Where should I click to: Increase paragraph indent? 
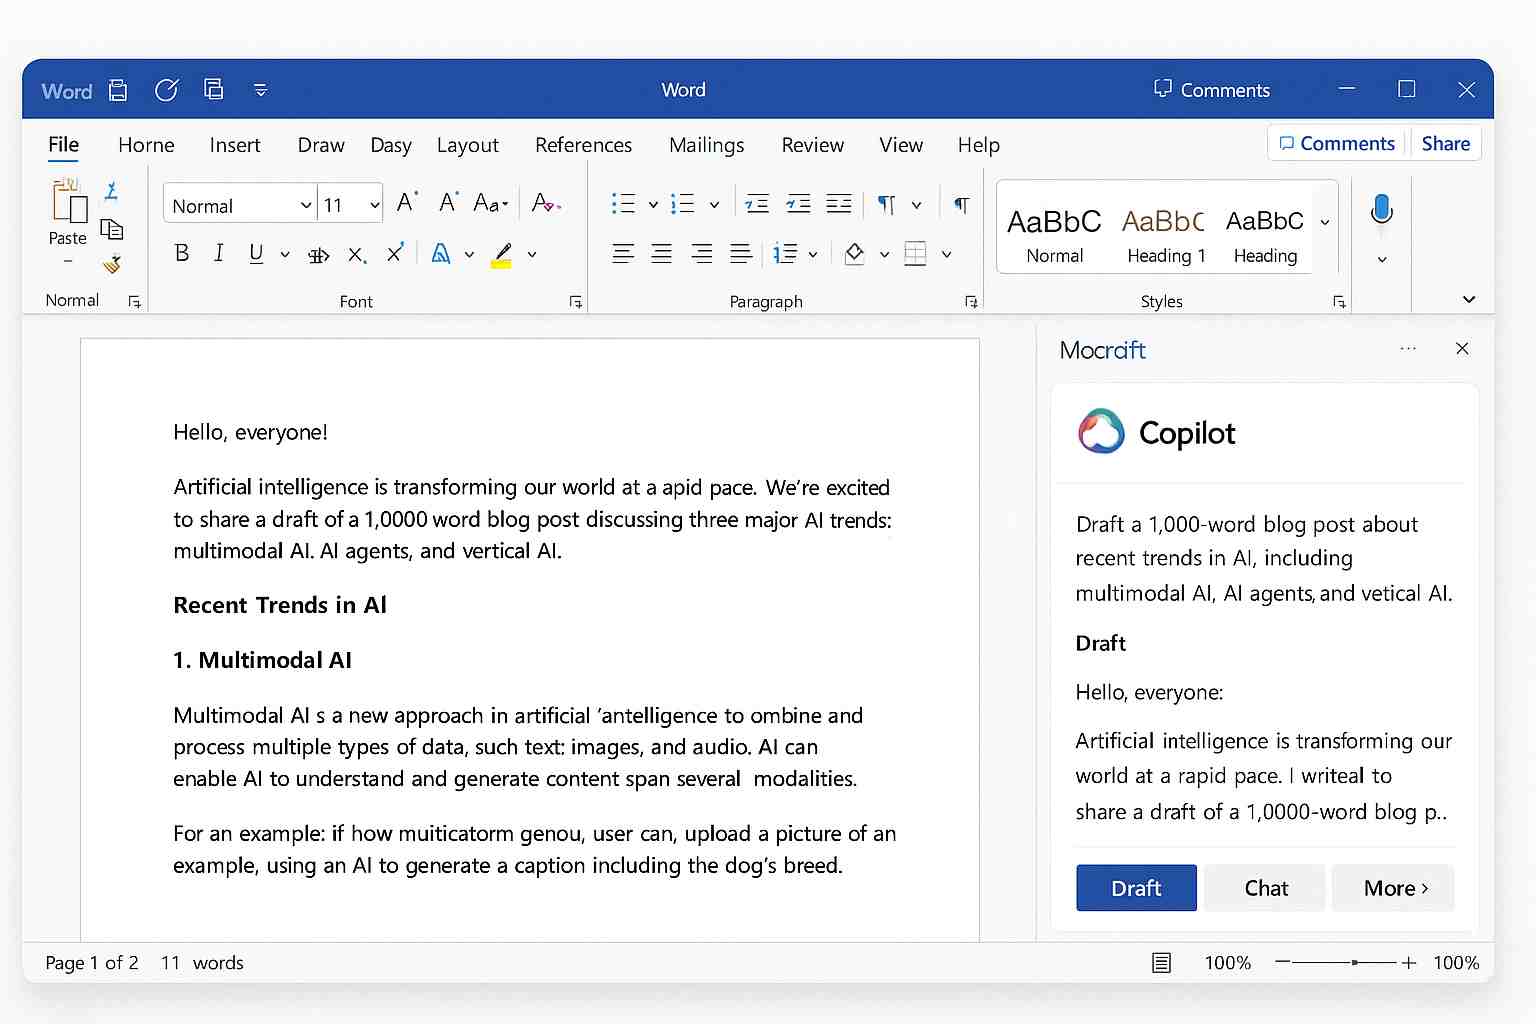798,204
